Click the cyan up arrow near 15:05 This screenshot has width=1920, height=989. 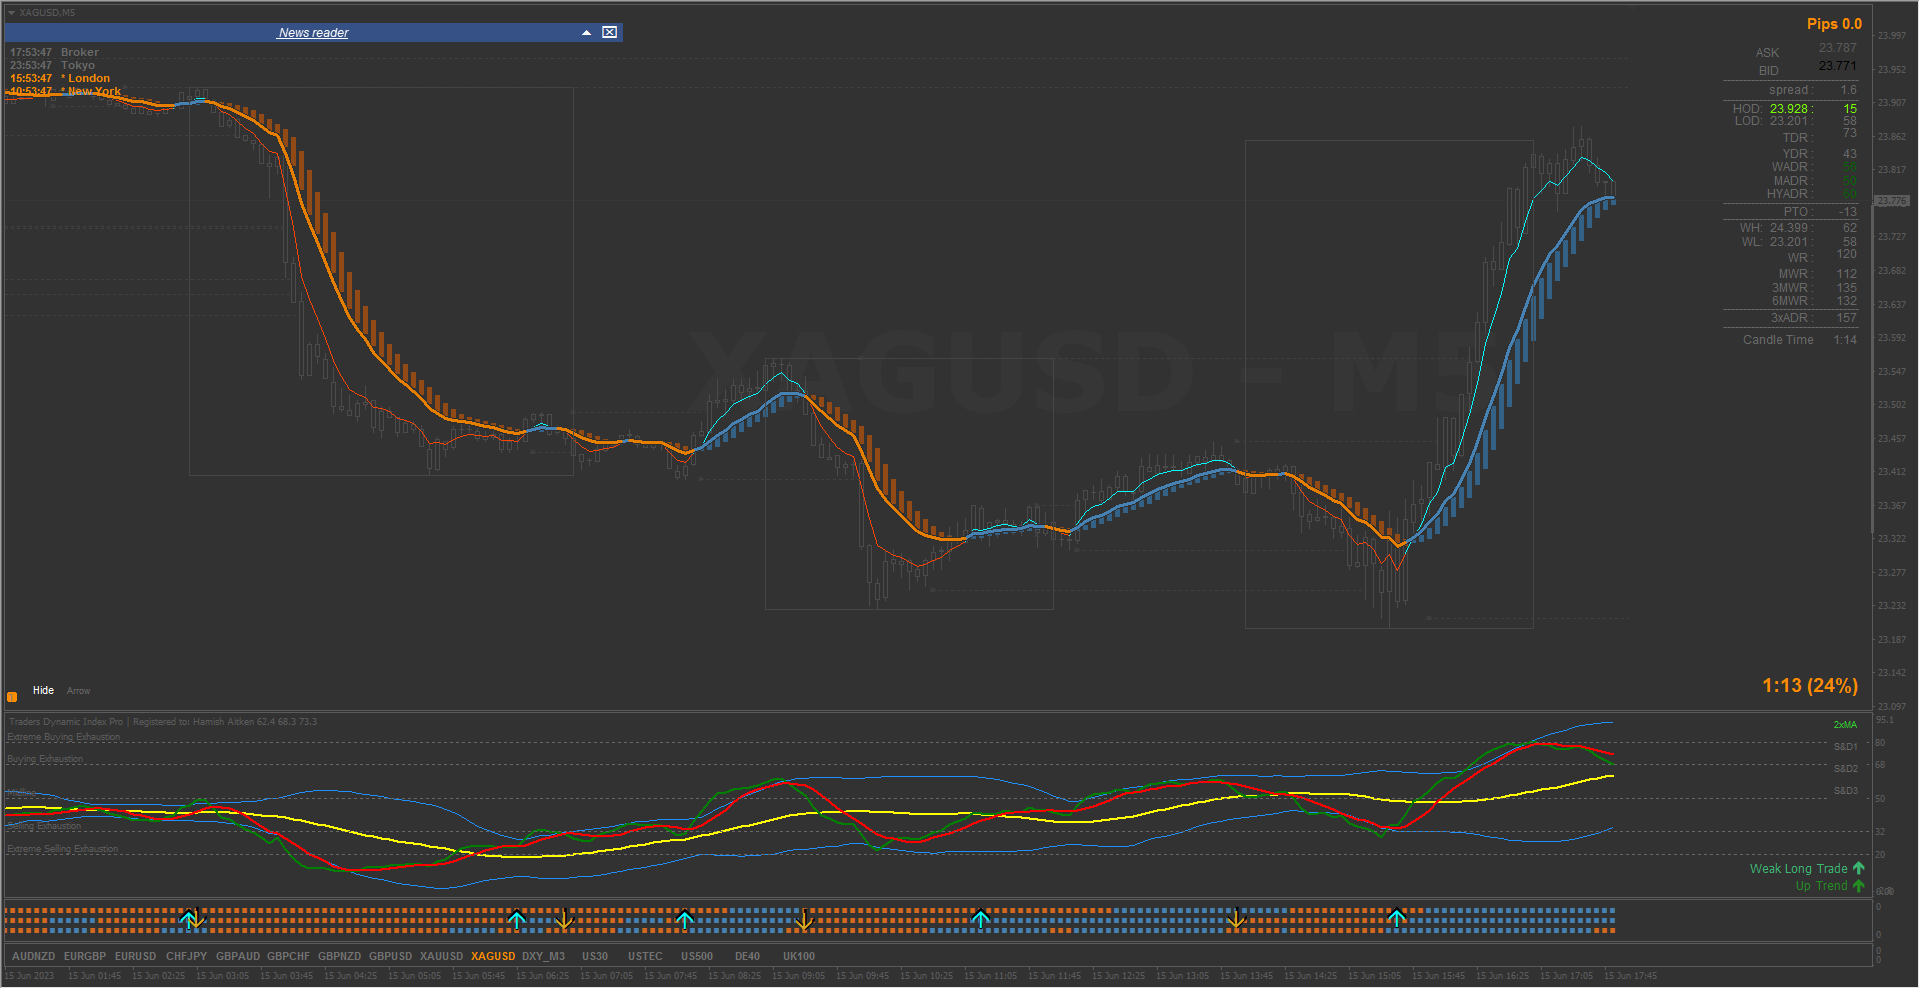(x=1396, y=918)
